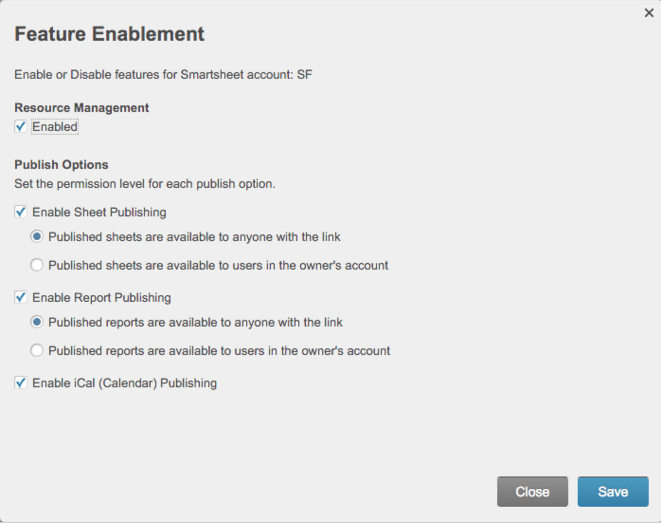Disable the iCal (Calendar) Publishing checkbox
The height and width of the screenshot is (523, 661).
click(x=21, y=383)
